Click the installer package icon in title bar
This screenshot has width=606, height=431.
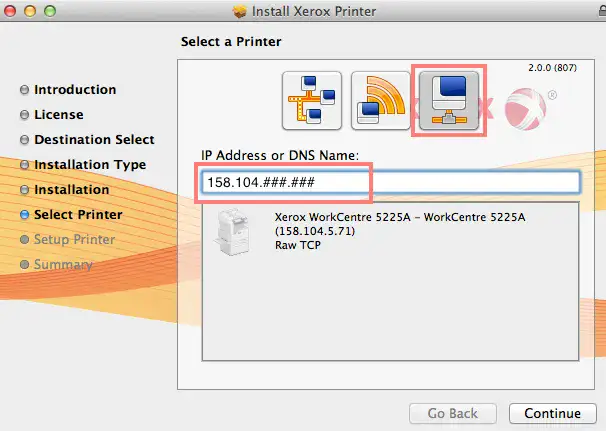click(240, 12)
